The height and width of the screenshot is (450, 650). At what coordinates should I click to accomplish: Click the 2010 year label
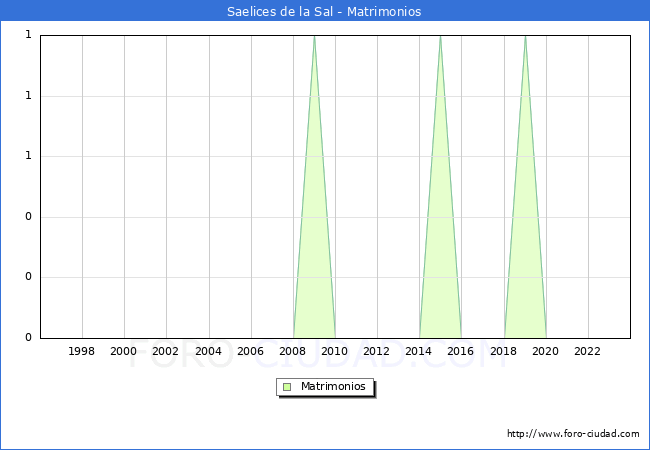[335, 351]
